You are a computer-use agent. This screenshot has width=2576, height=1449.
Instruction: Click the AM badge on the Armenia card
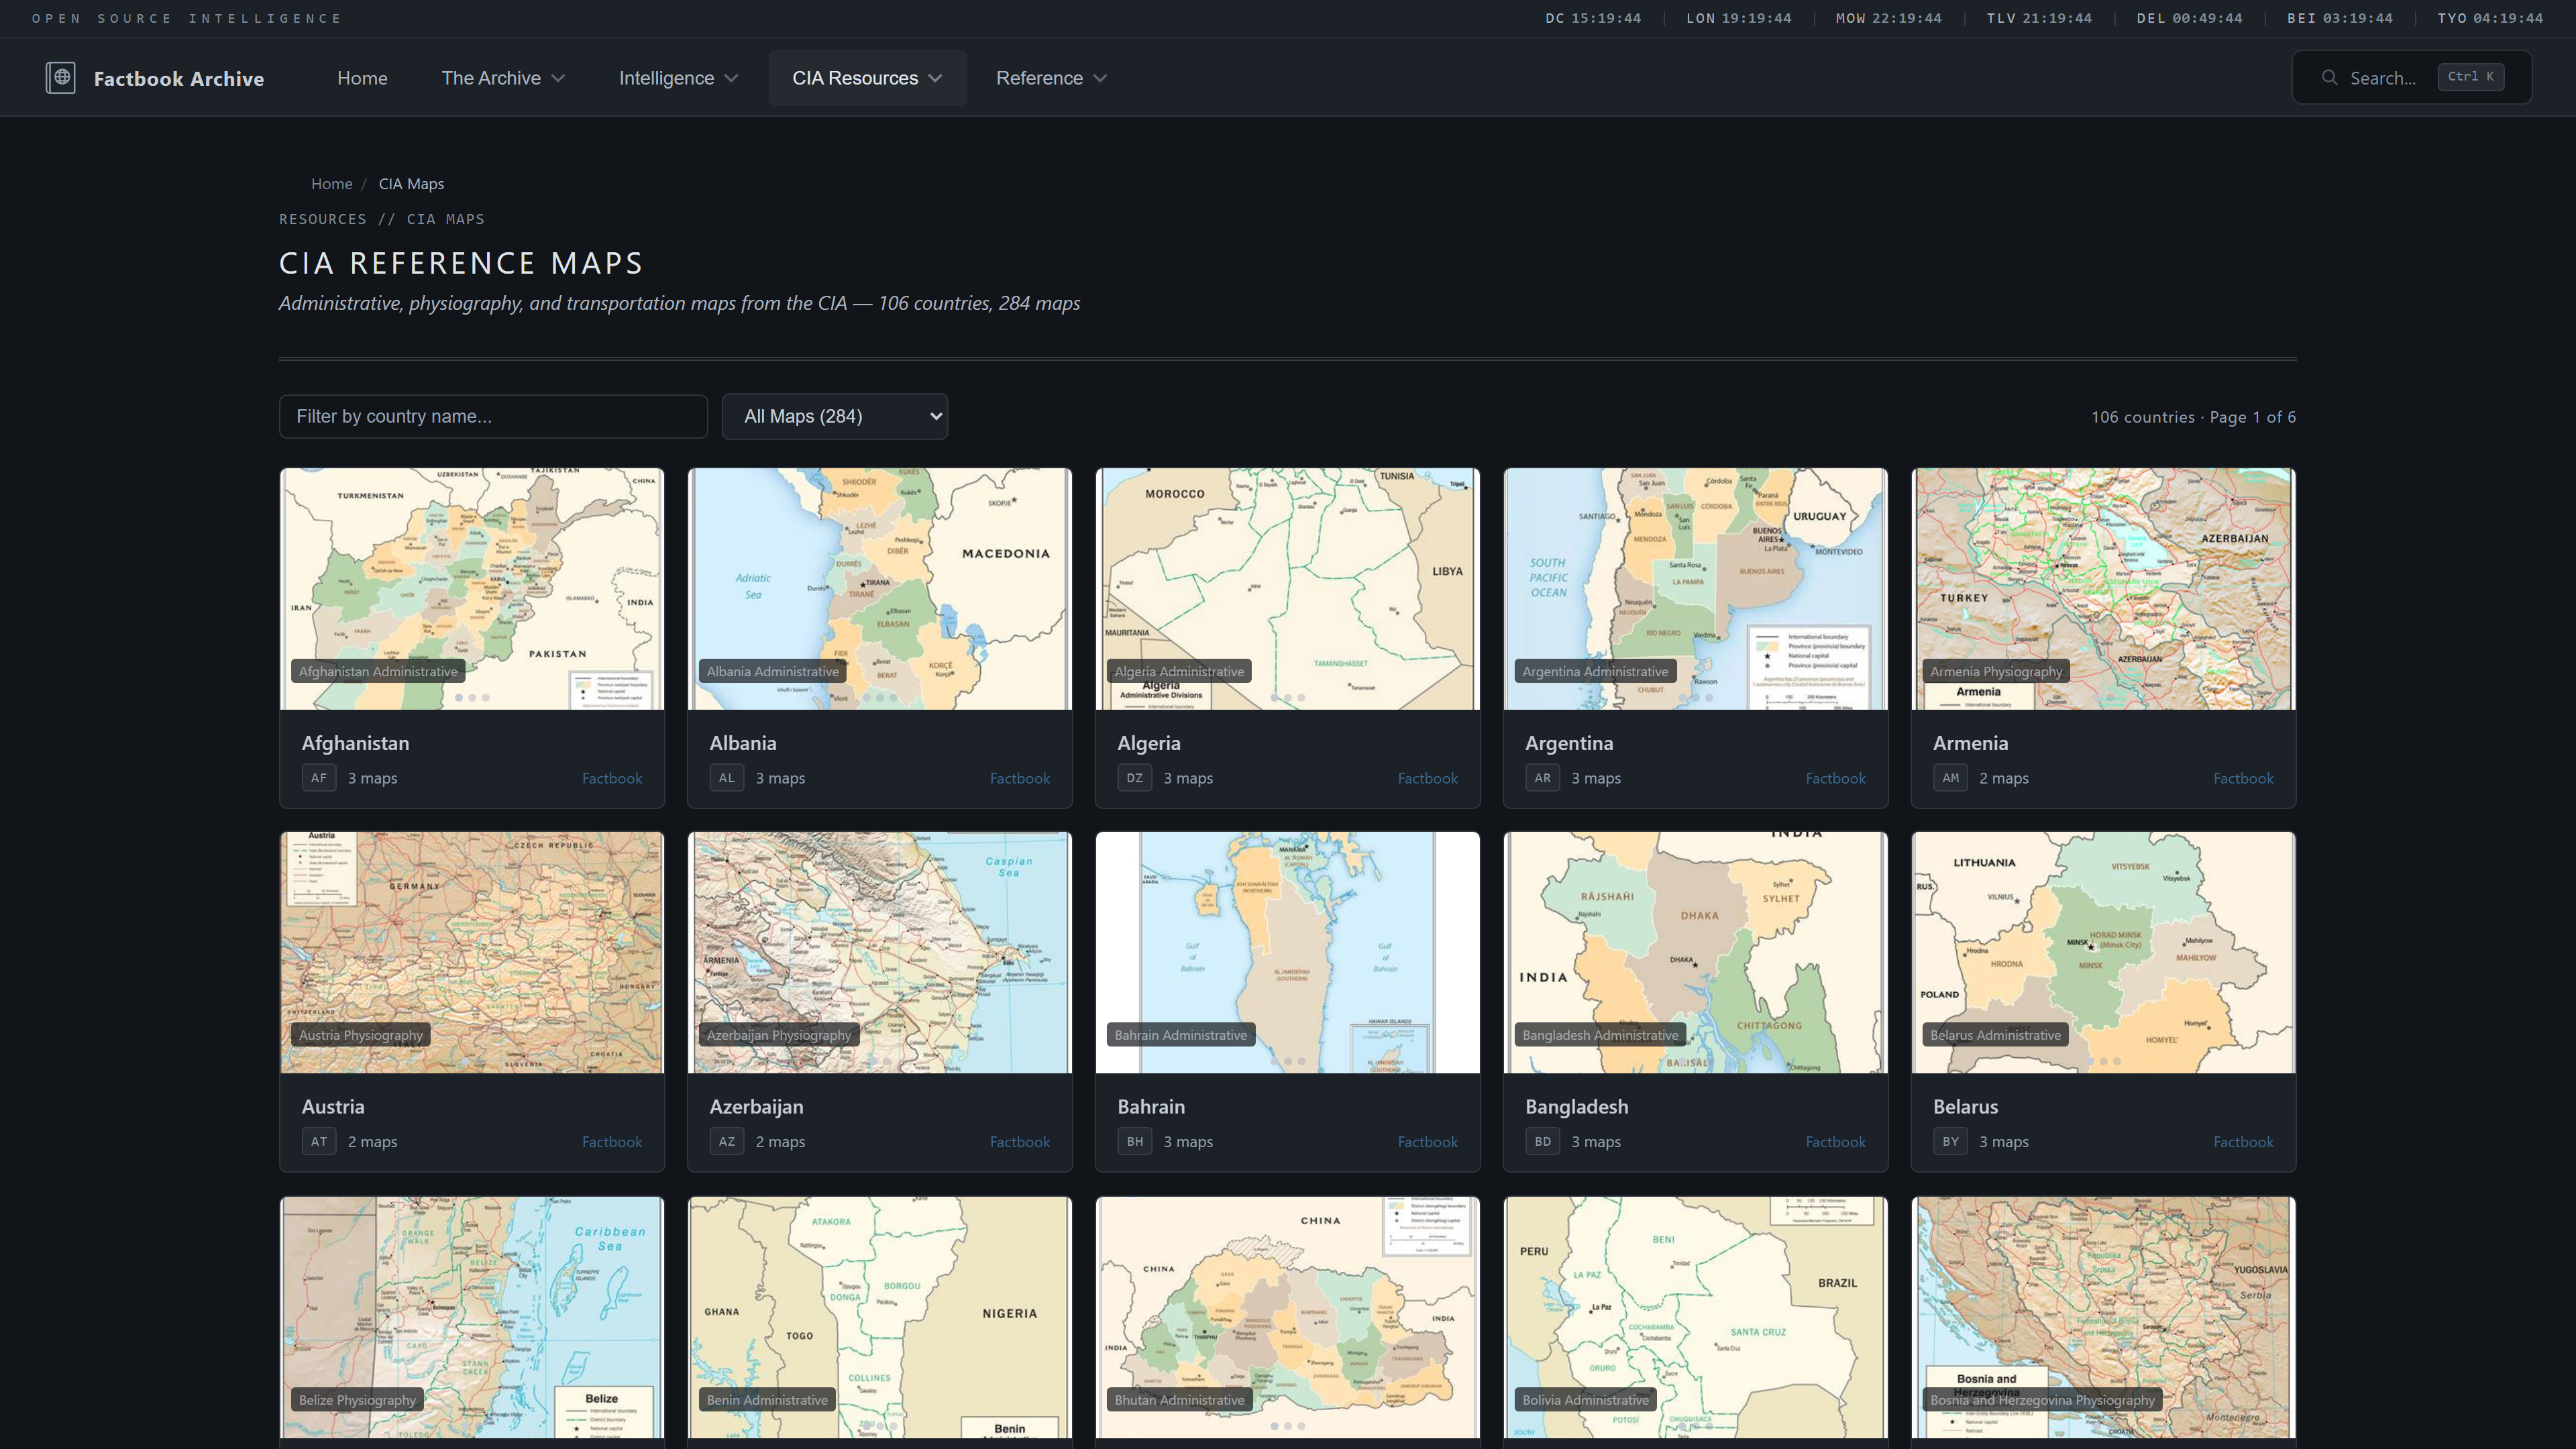coord(1950,778)
